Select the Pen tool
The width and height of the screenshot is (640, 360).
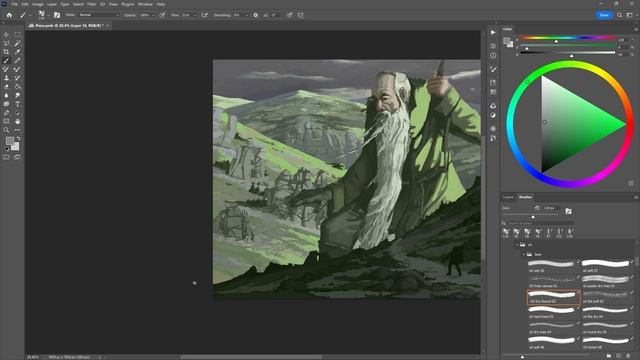pyautogui.click(x=6, y=113)
